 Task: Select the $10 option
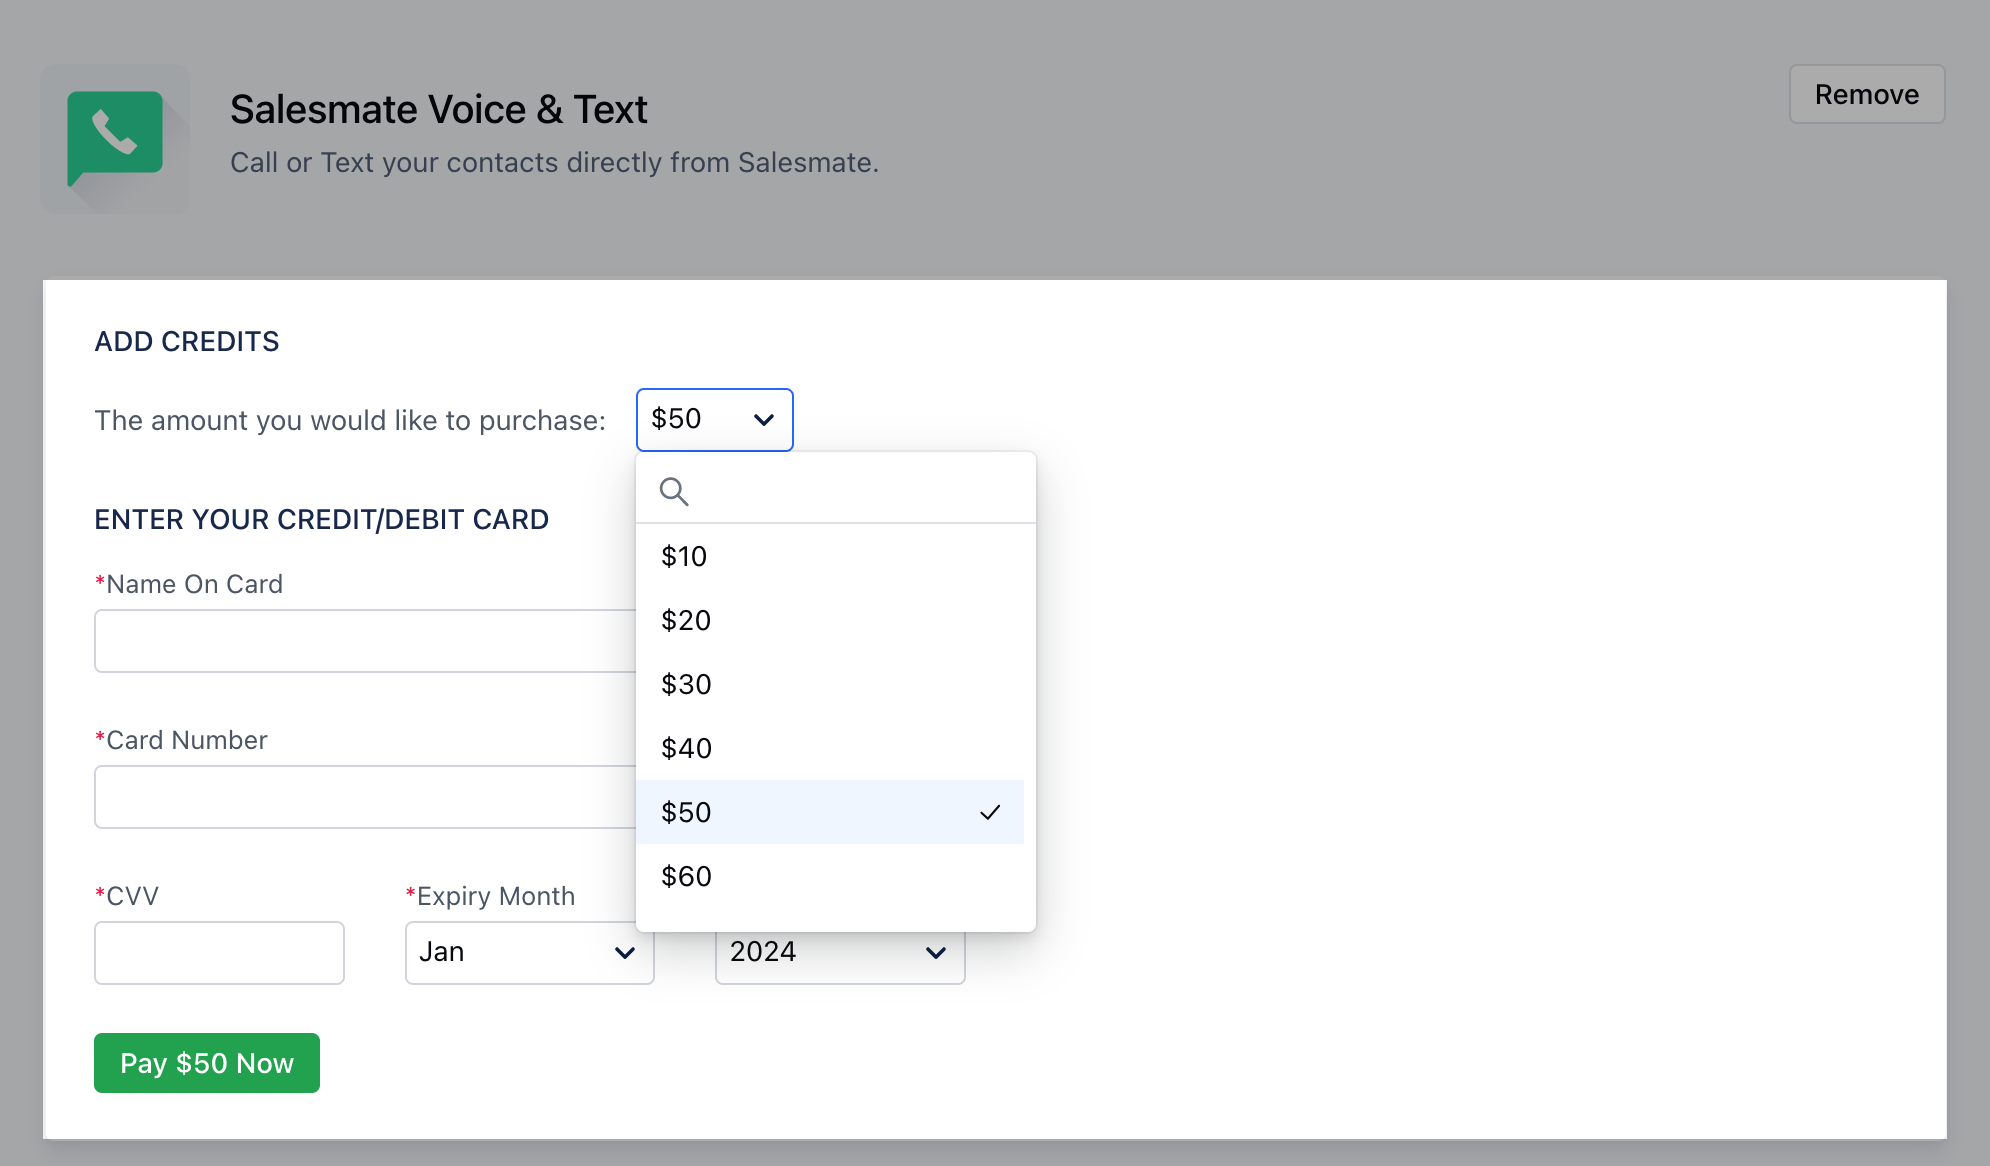(x=684, y=556)
